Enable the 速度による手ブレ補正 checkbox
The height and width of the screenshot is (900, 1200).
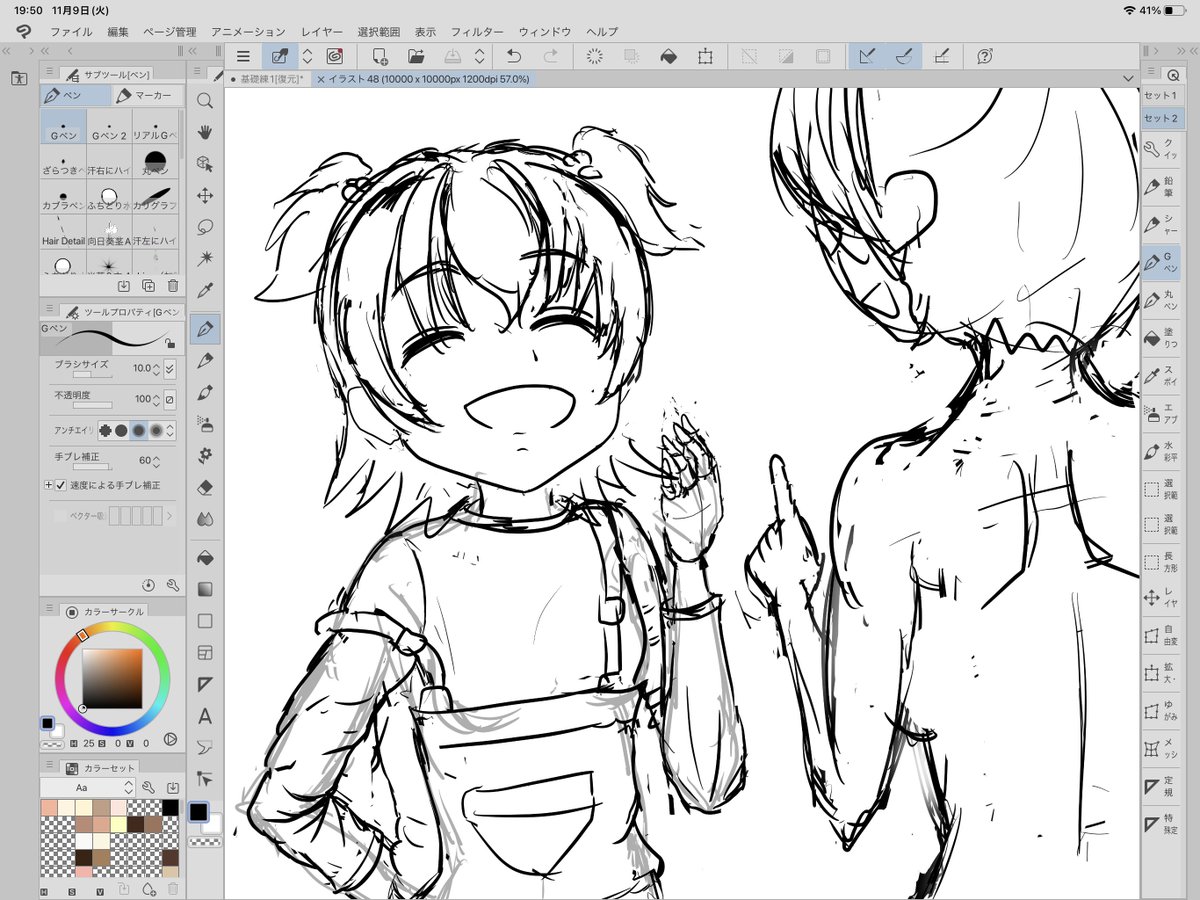61,485
